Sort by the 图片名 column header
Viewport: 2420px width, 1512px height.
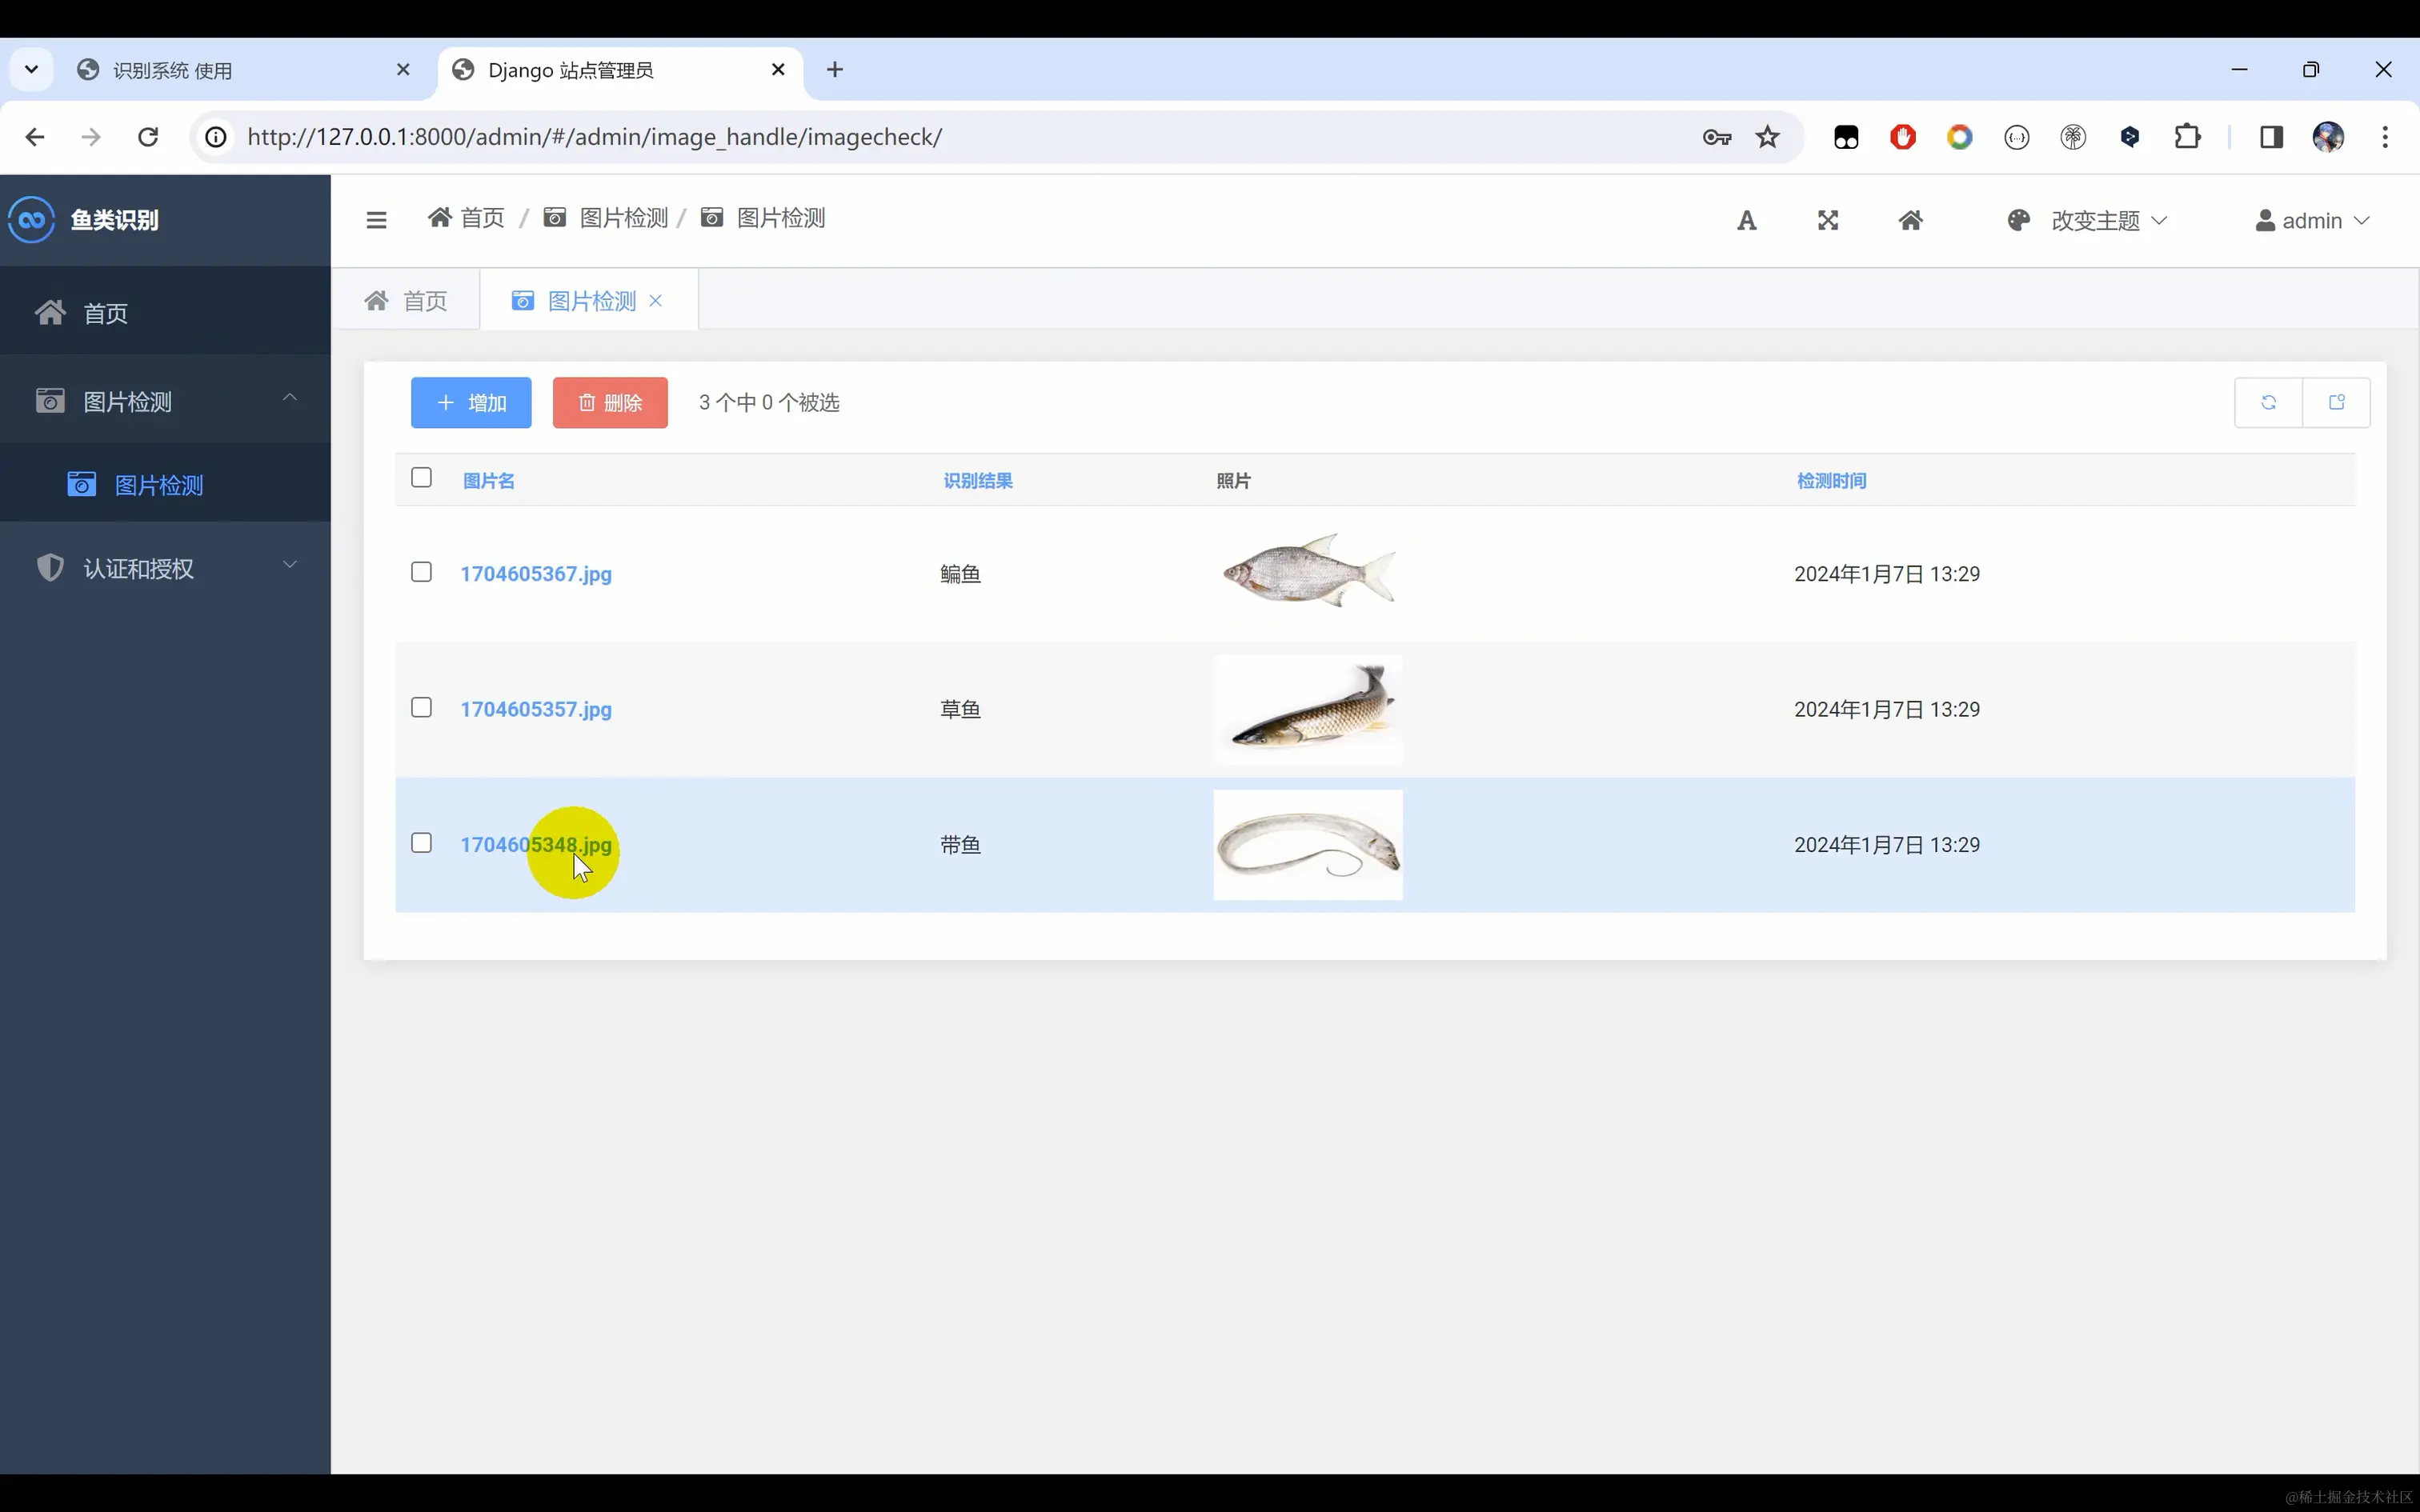tap(489, 480)
